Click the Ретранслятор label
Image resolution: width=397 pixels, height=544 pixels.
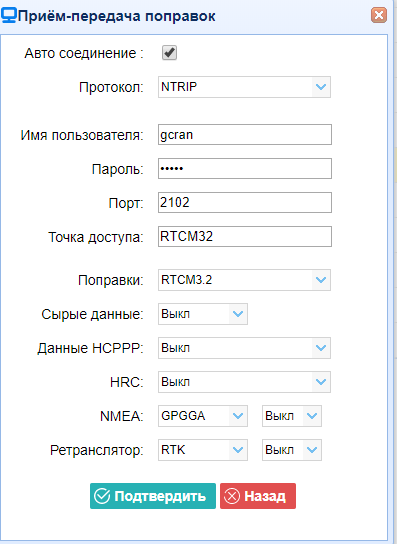[x=96, y=450]
